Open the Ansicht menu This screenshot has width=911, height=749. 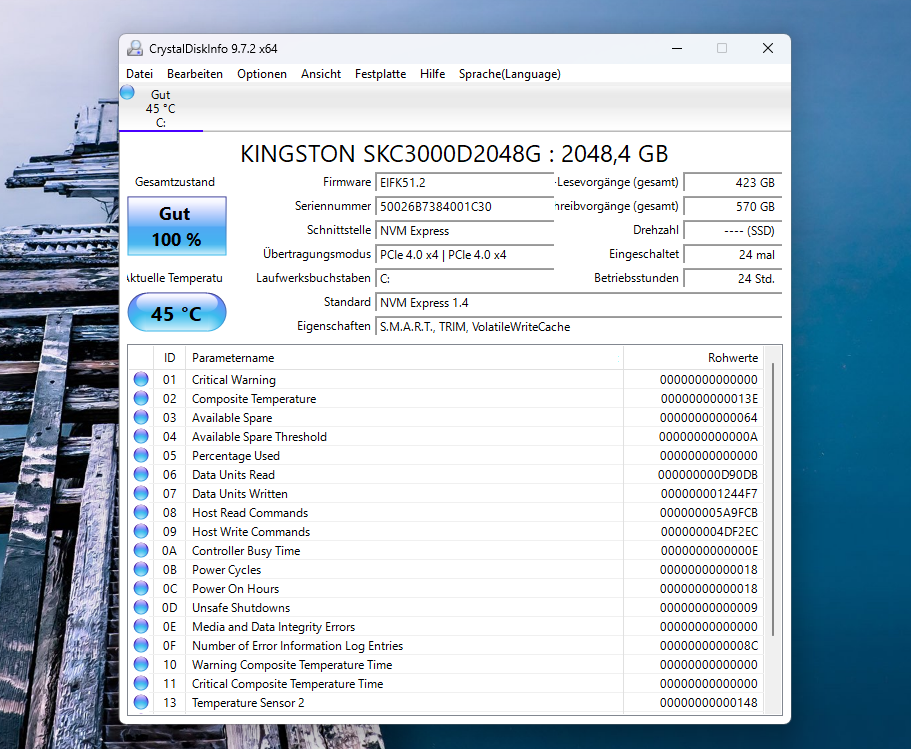pos(321,74)
